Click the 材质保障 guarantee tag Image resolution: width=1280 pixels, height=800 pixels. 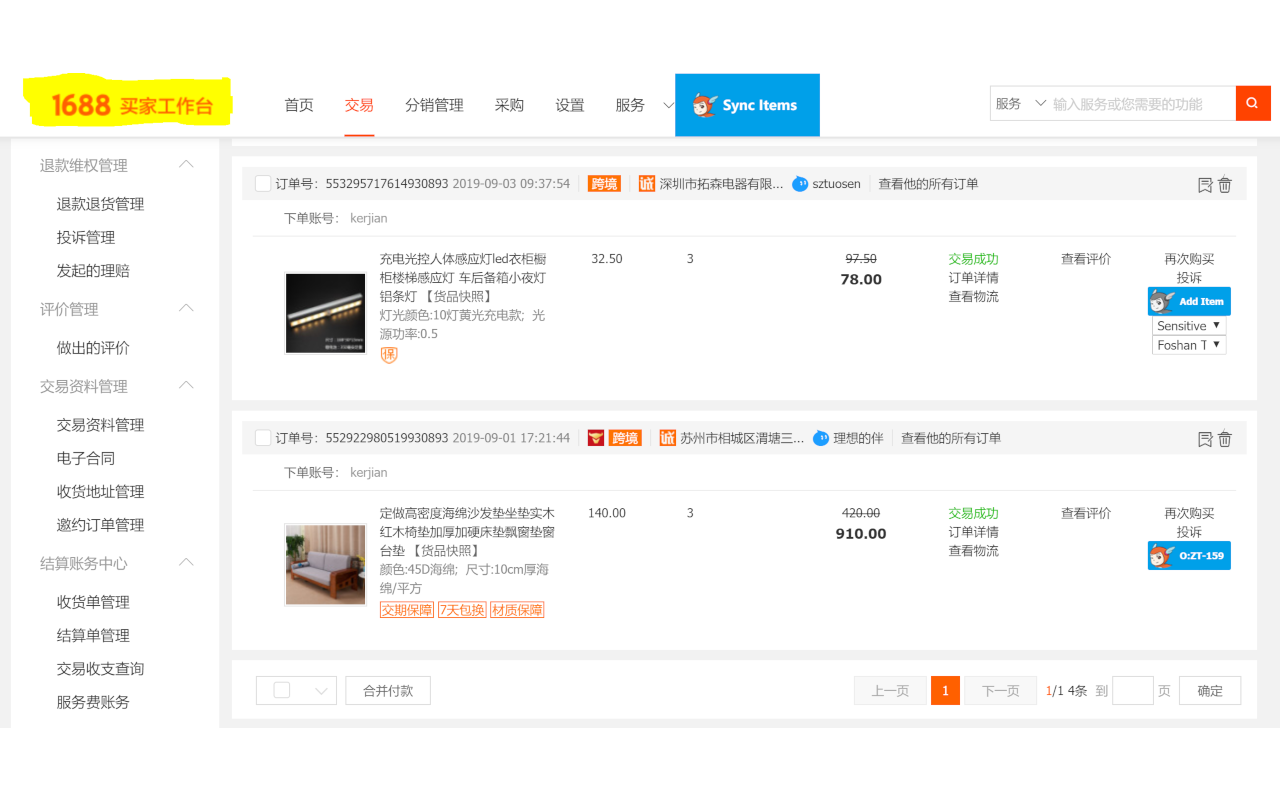517,610
